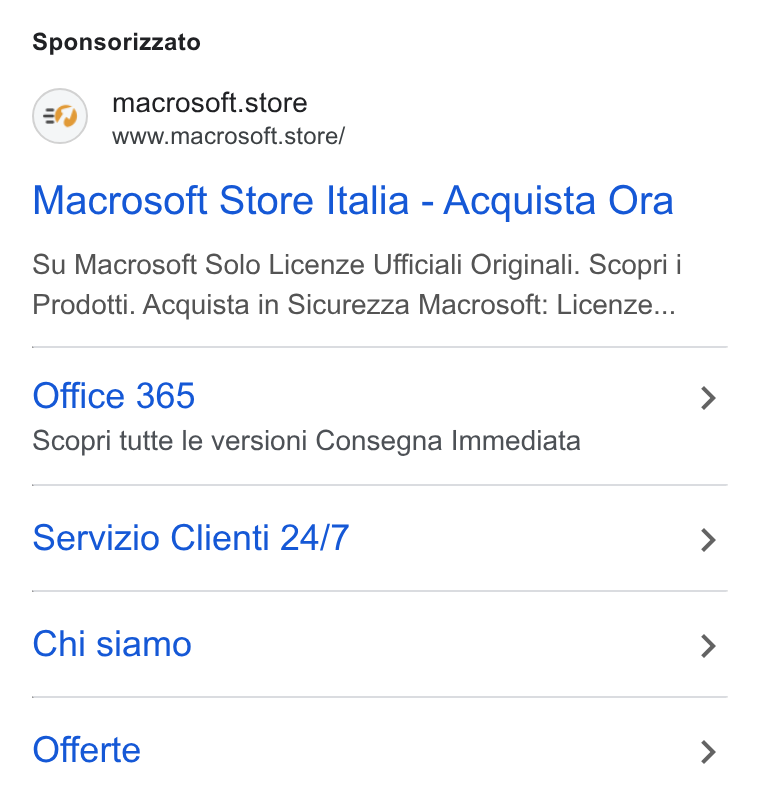The image size is (760, 802).
Task: Expand Servizio Clienti 24/7 via its chevron
Action: pos(708,540)
